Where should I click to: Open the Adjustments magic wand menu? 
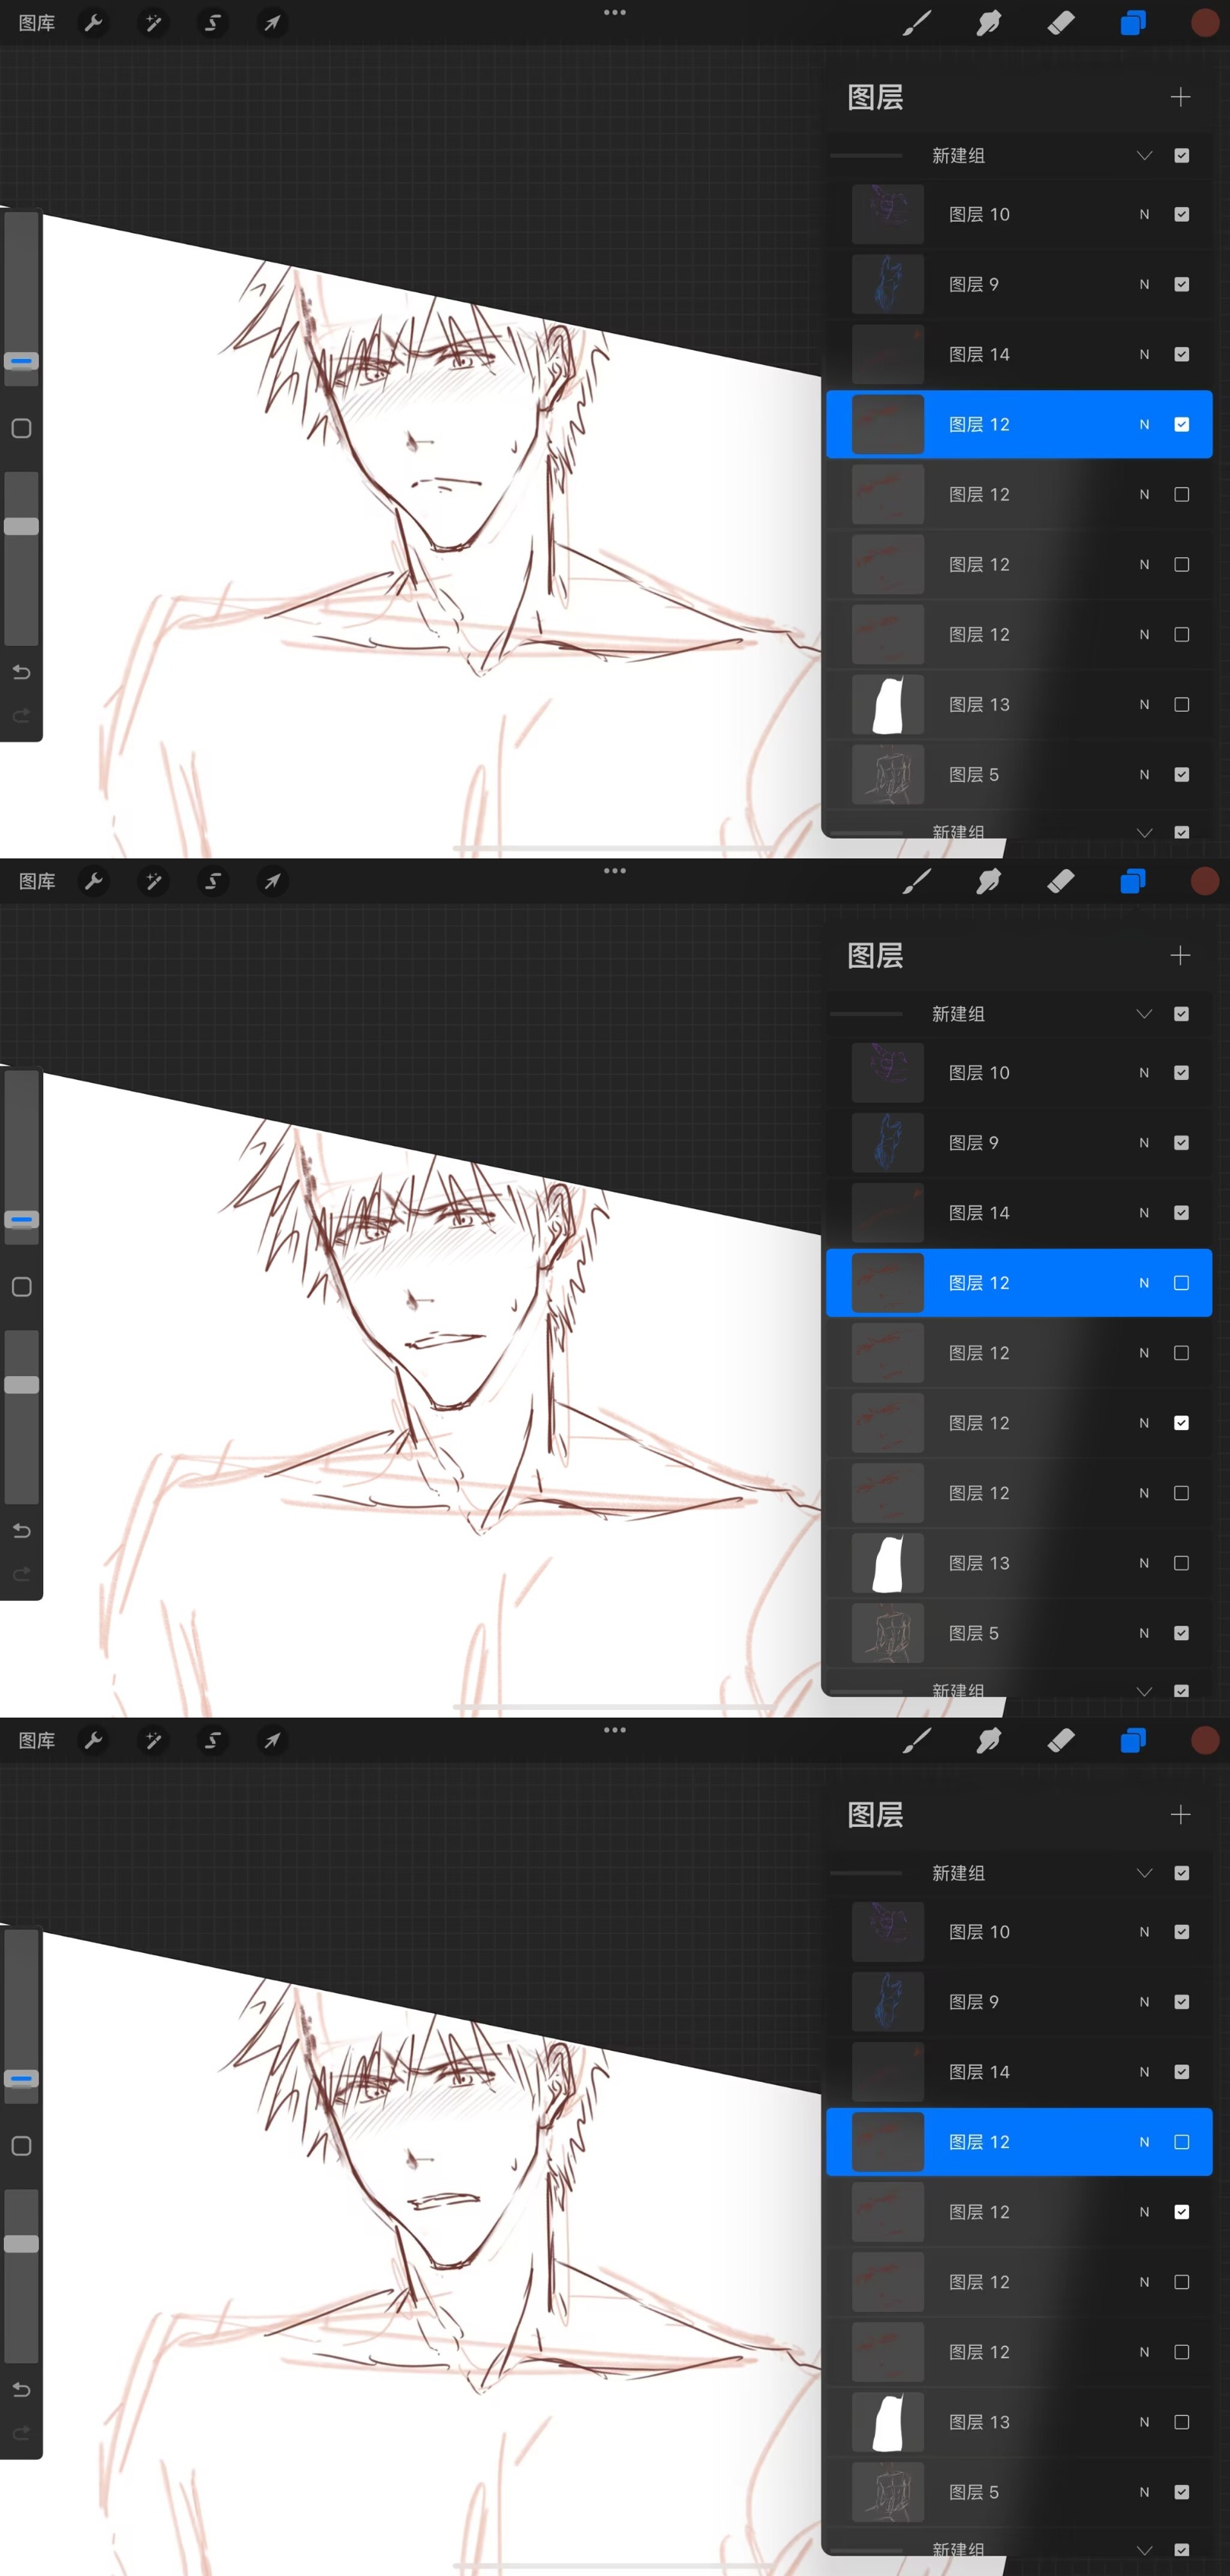[153, 22]
